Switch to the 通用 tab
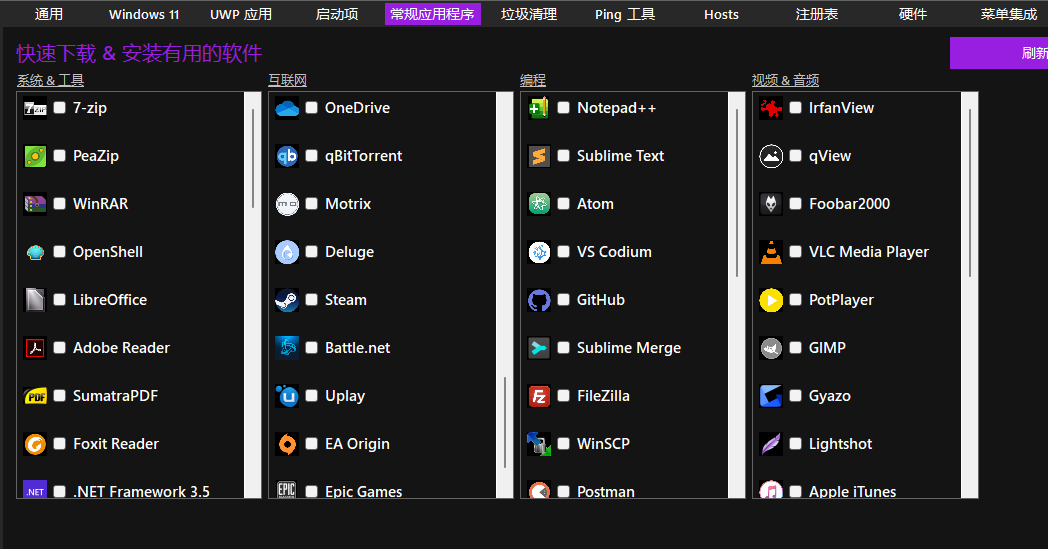 point(49,14)
